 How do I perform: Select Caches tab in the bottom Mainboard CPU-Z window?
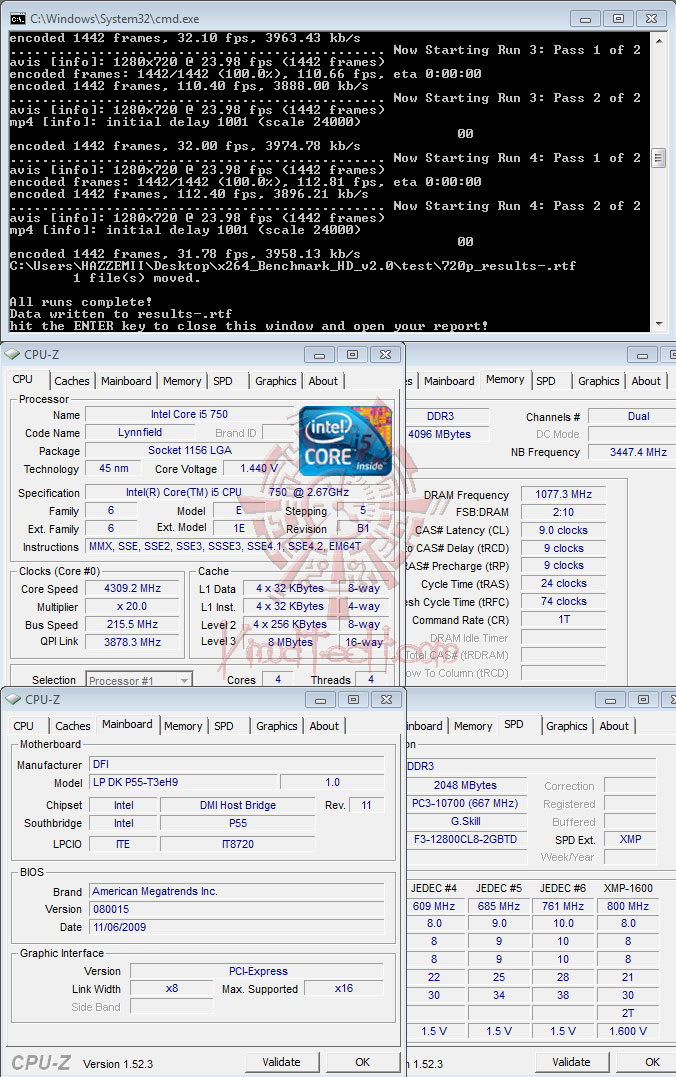click(x=73, y=726)
